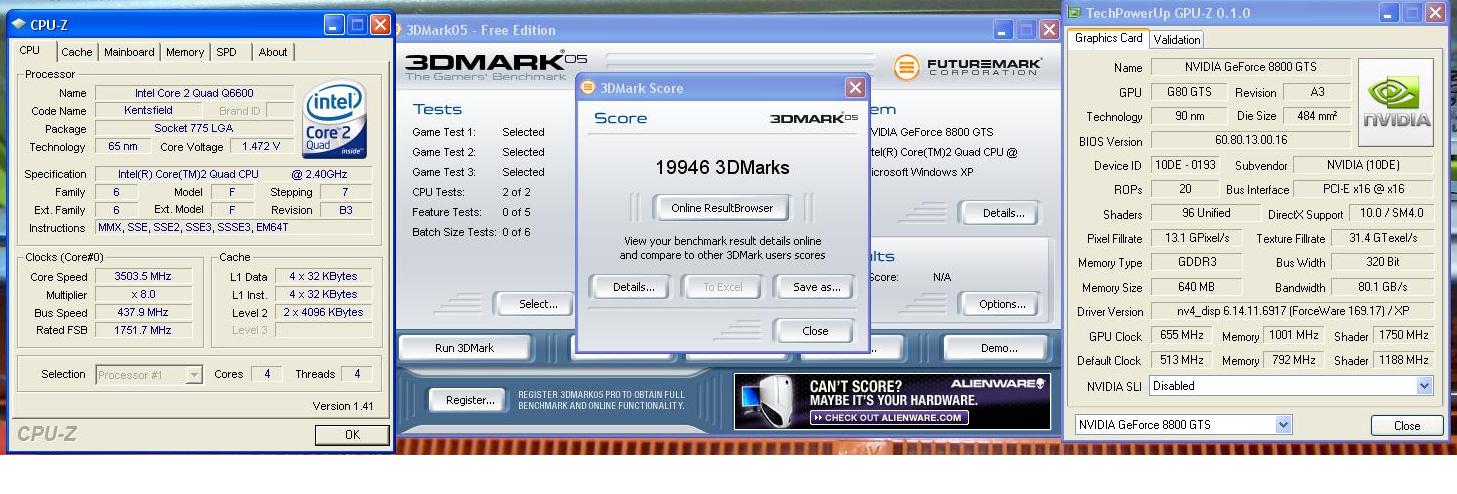Open the Processor #1 selection dropdown
This screenshot has height=494, width=1457.
149,375
